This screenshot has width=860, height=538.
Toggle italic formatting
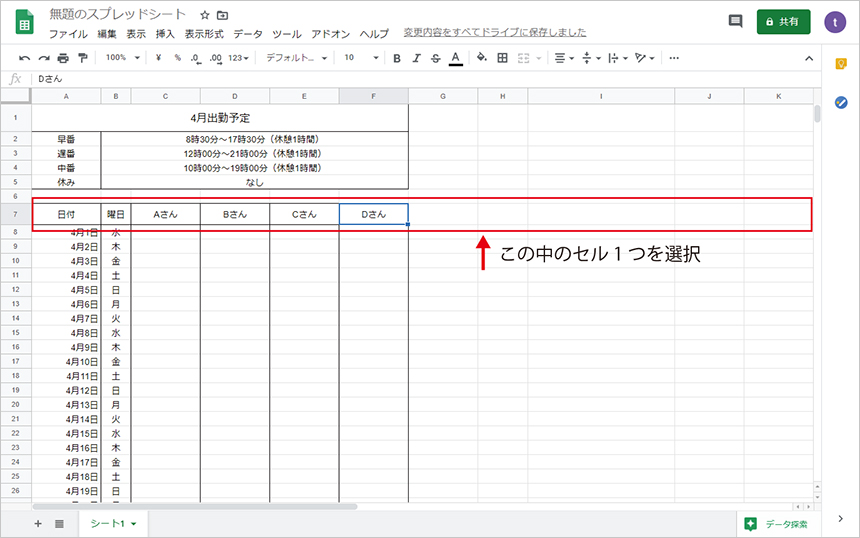tap(416, 58)
